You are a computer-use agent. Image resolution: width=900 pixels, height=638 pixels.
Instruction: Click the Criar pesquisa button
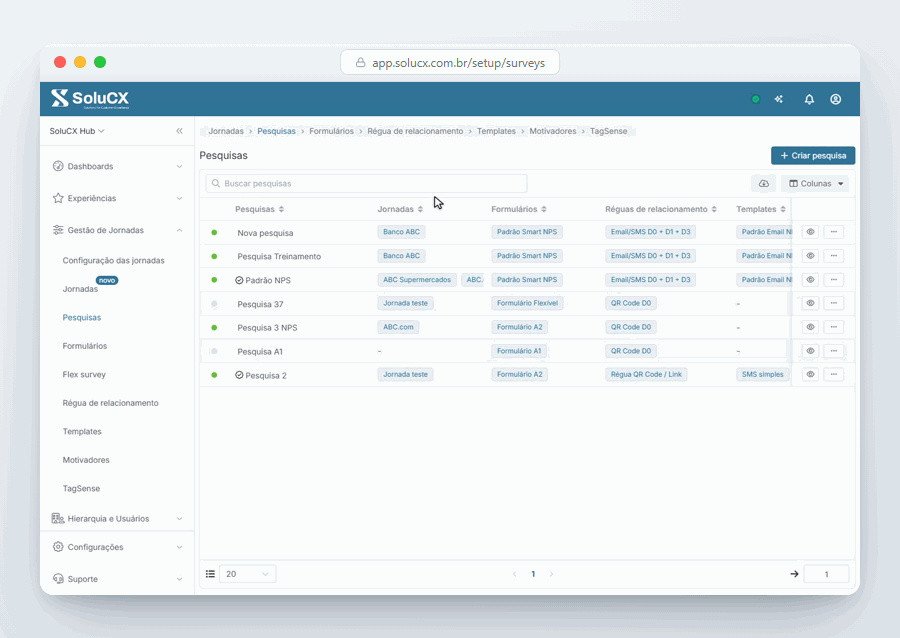point(813,155)
